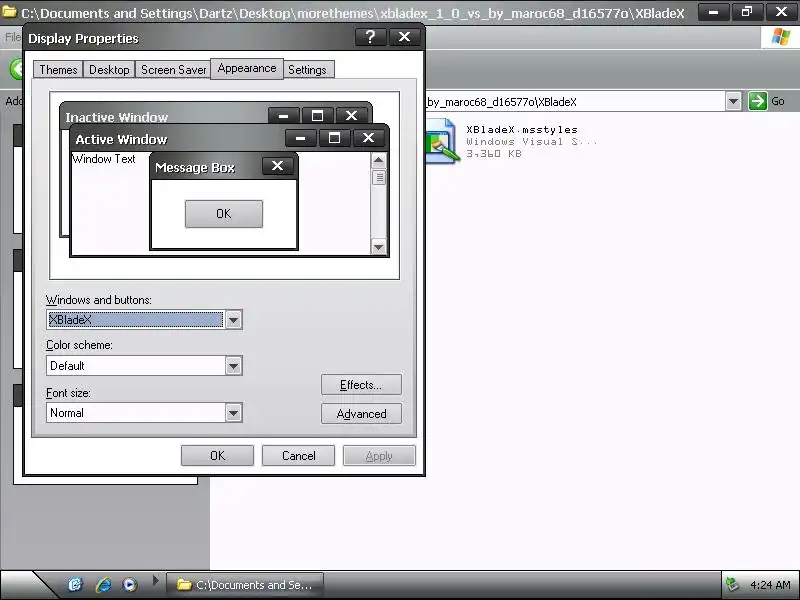Click the Windows flag logo in Explorer
Image resolution: width=800 pixels, height=600 pixels.
[781, 37]
